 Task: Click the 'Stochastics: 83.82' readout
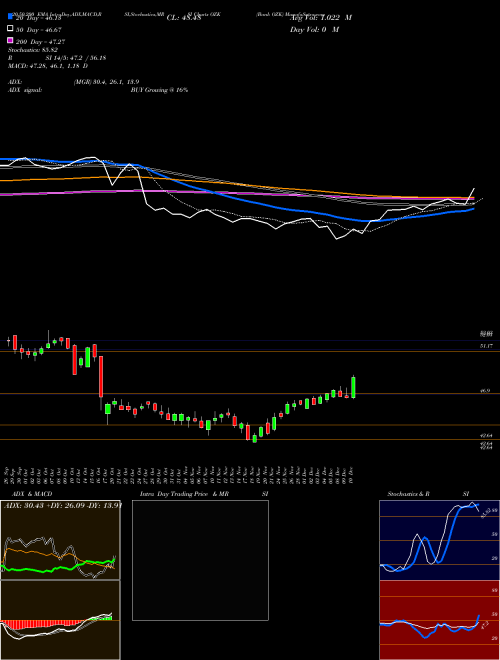[32, 50]
